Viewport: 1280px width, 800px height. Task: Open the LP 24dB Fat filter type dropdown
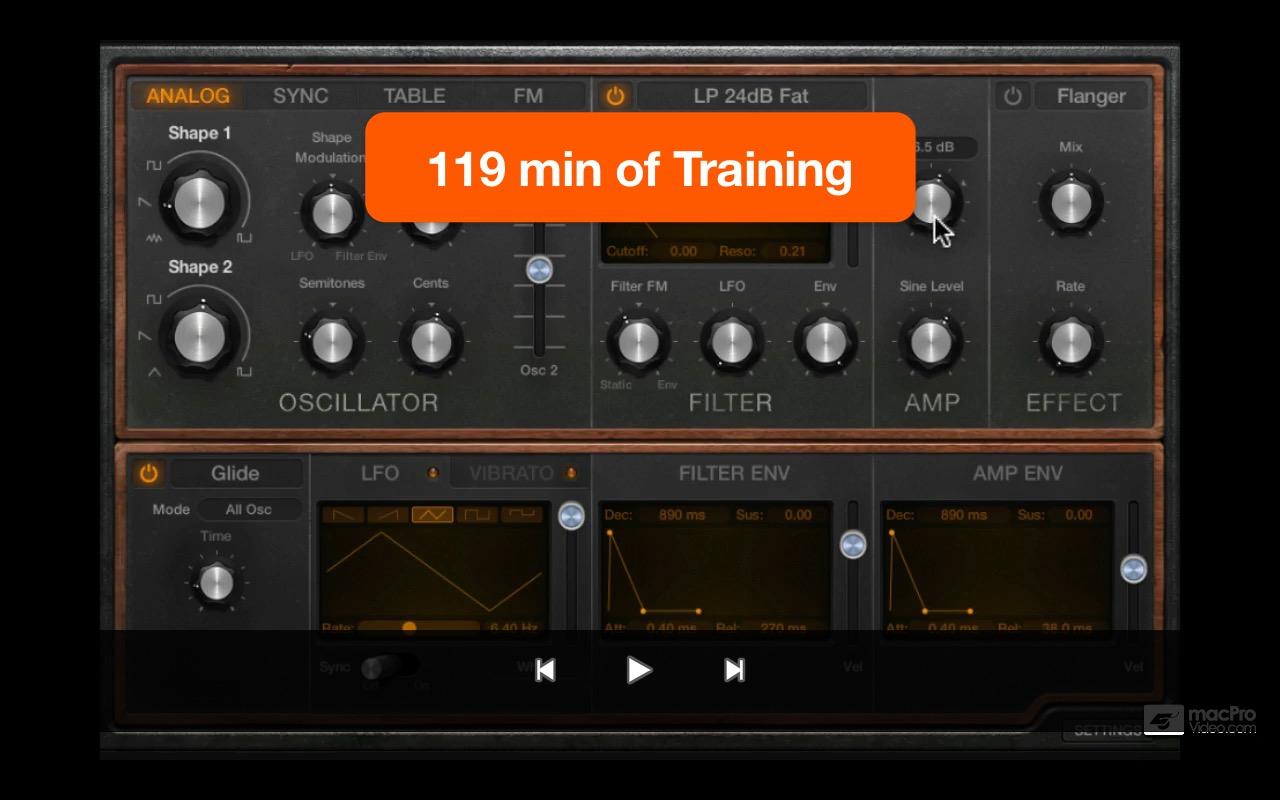[x=751, y=96]
